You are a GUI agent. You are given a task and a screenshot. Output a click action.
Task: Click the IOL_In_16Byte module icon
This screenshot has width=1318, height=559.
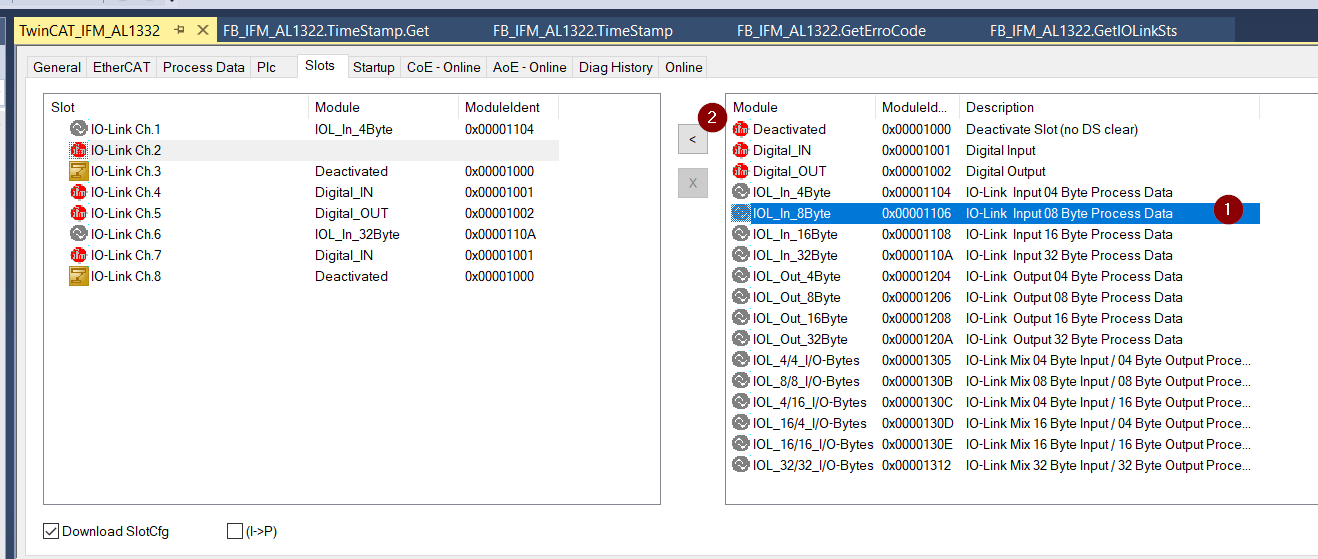coord(741,234)
